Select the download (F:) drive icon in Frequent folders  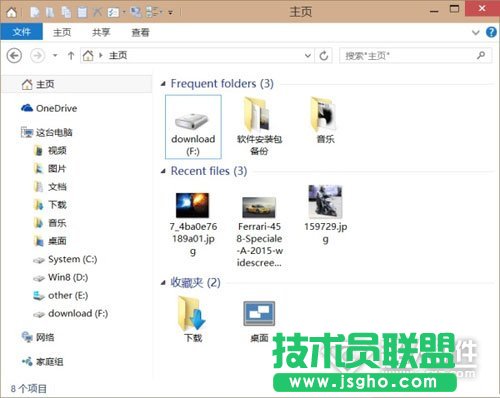click(x=192, y=121)
